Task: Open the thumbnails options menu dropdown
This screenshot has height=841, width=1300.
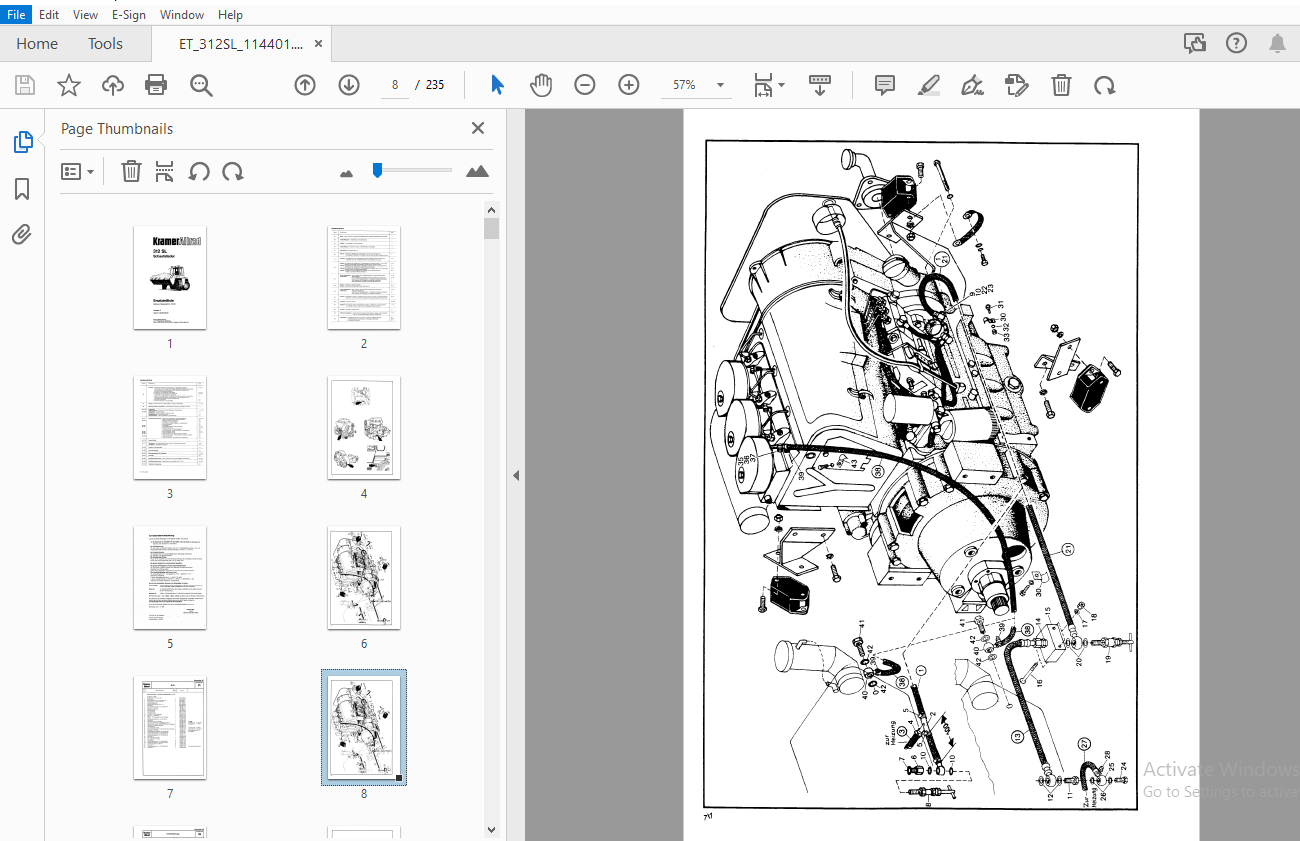Action: click(x=77, y=171)
